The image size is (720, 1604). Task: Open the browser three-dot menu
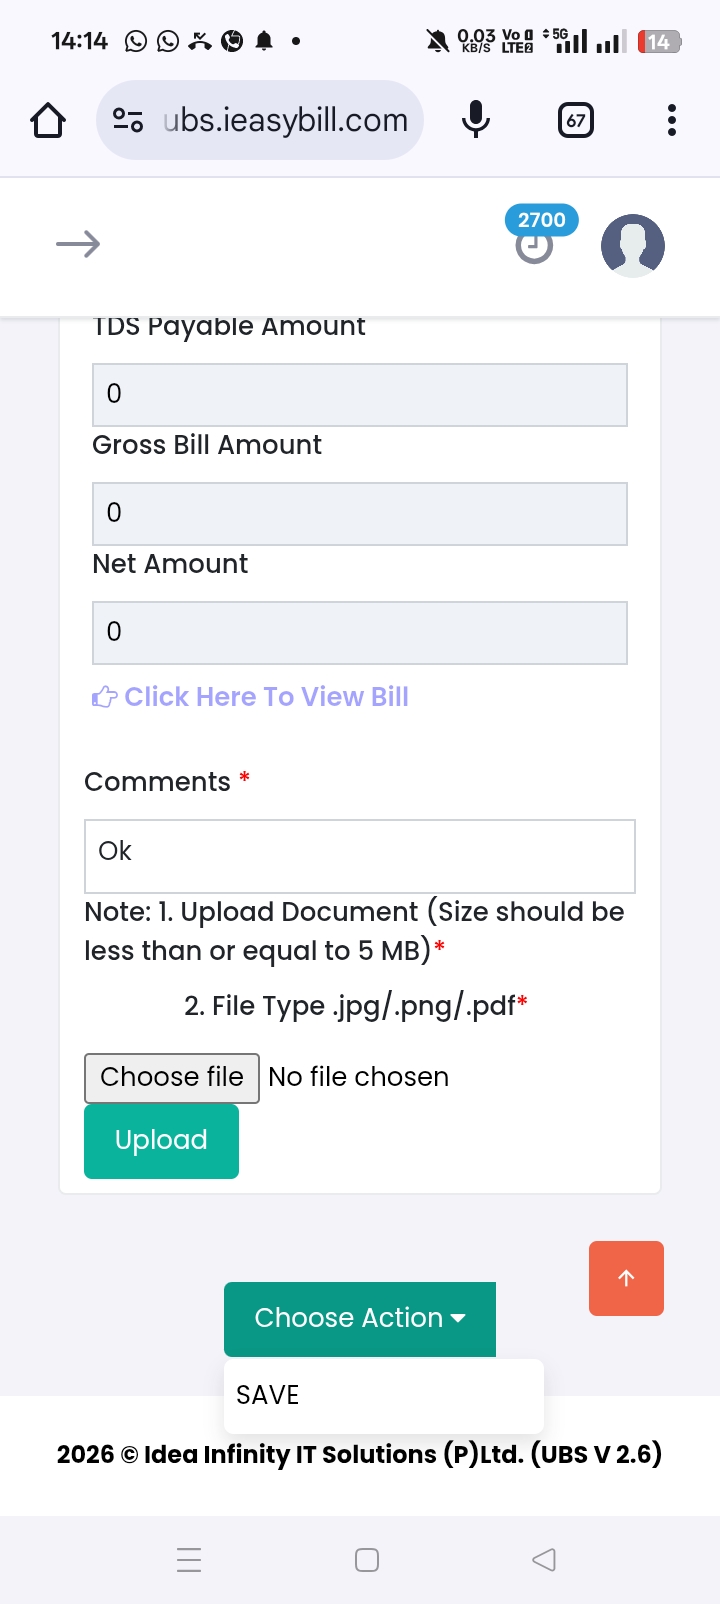pyautogui.click(x=672, y=121)
